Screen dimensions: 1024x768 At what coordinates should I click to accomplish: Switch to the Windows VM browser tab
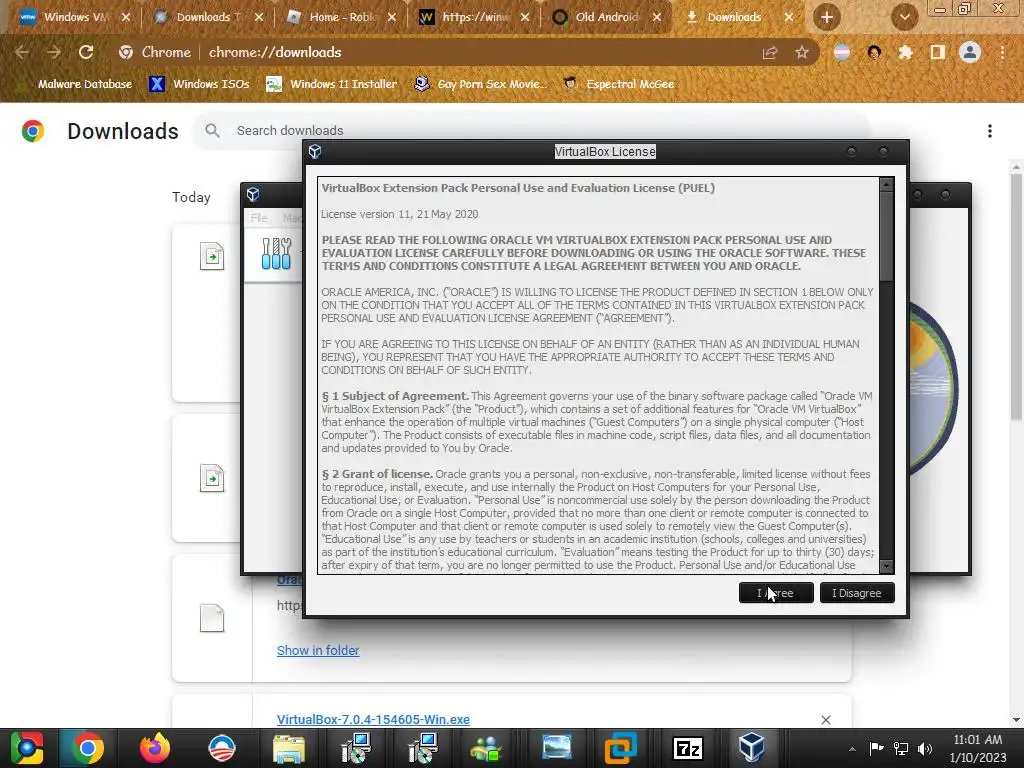[74, 17]
